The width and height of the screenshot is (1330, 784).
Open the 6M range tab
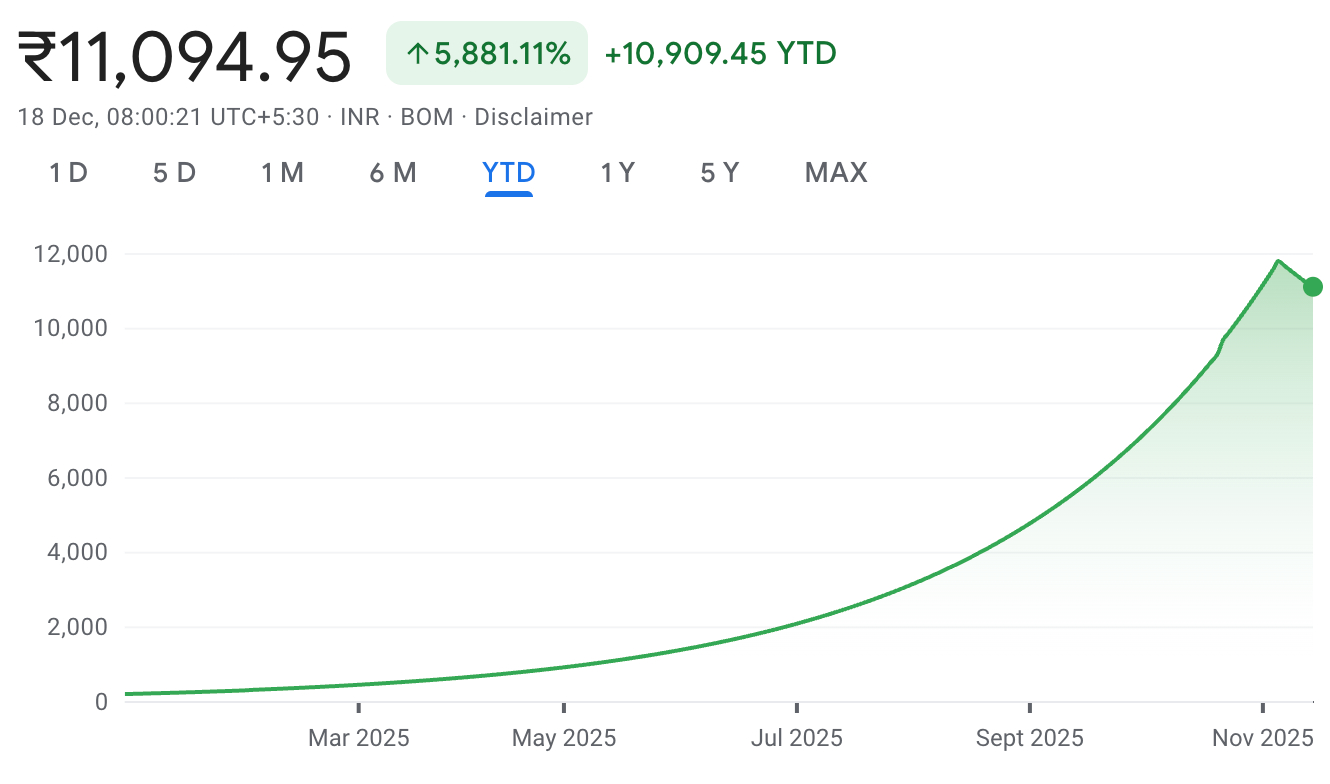tap(392, 173)
